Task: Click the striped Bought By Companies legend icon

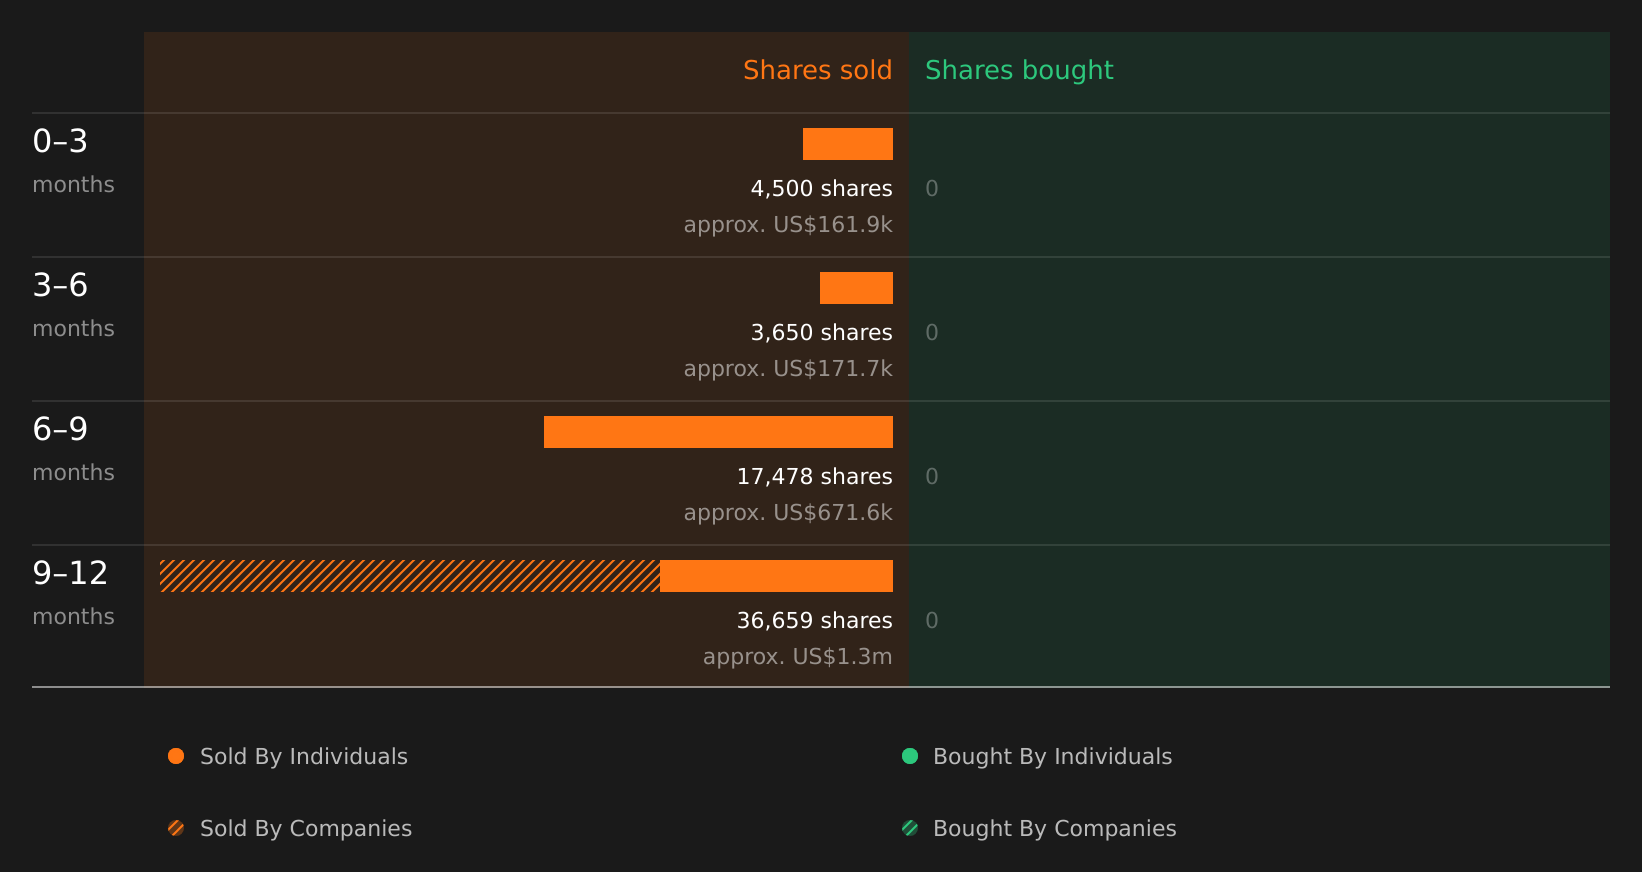Action: (x=910, y=828)
